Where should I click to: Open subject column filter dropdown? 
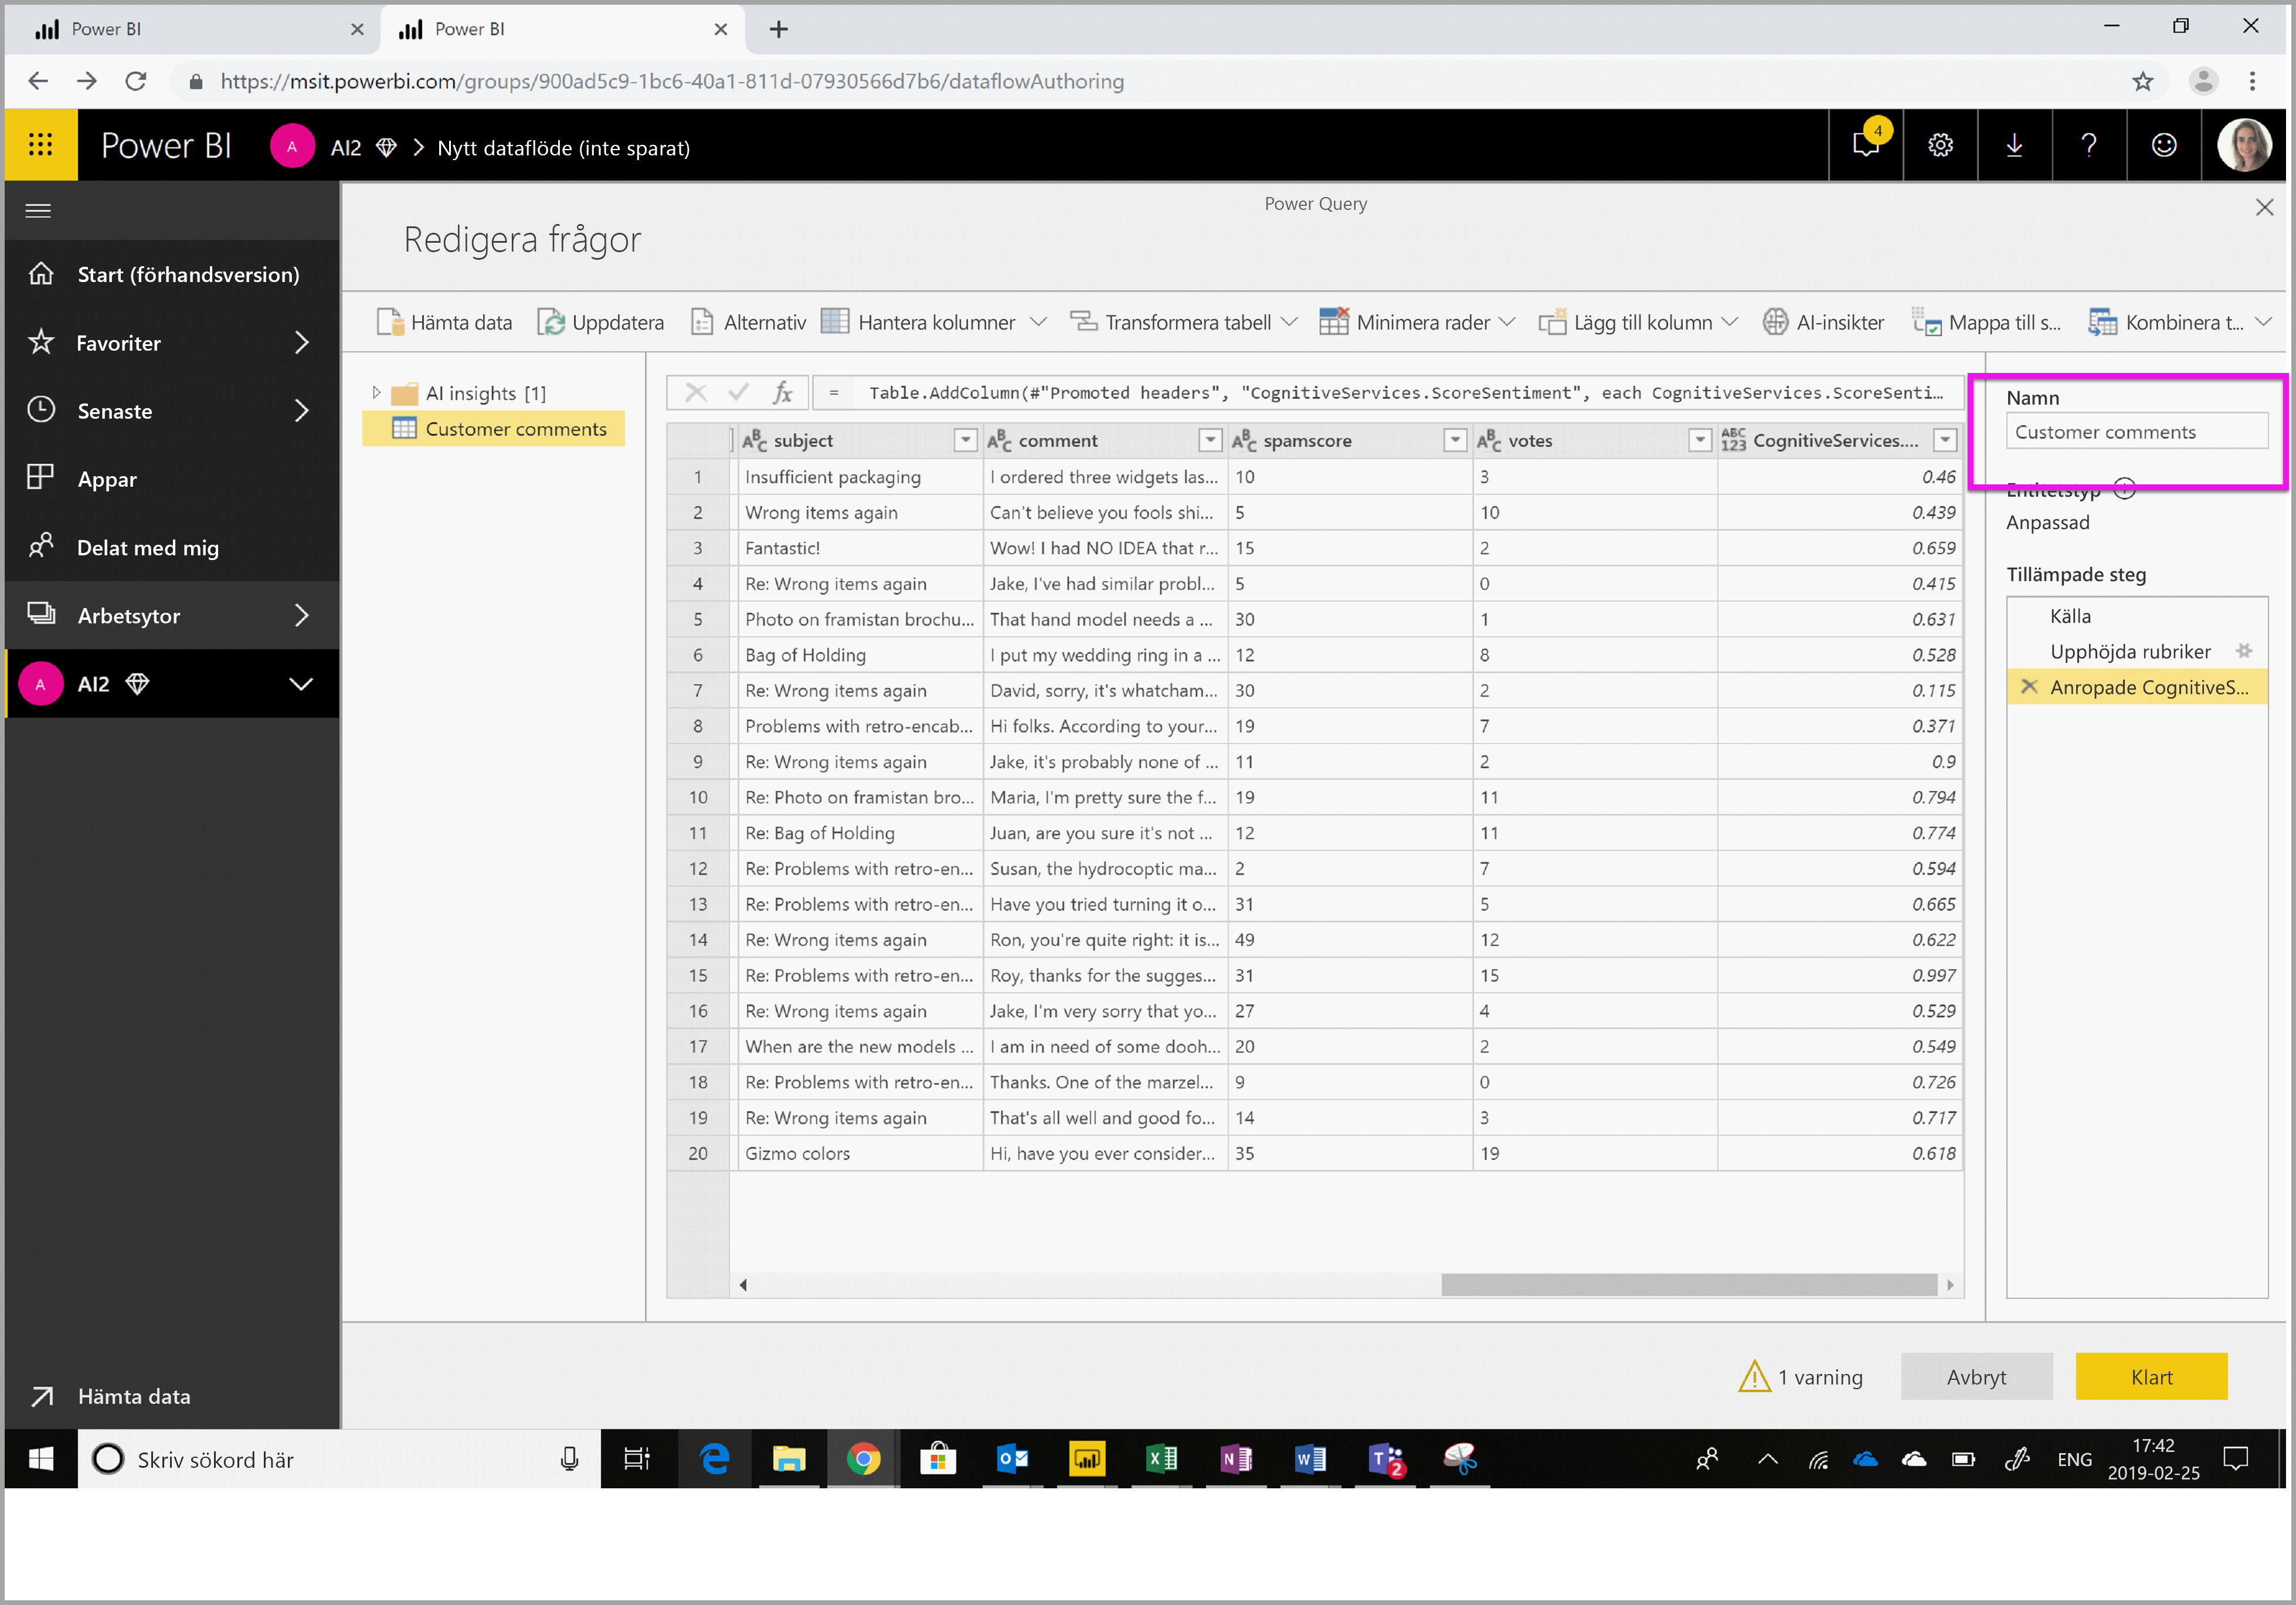(965, 440)
